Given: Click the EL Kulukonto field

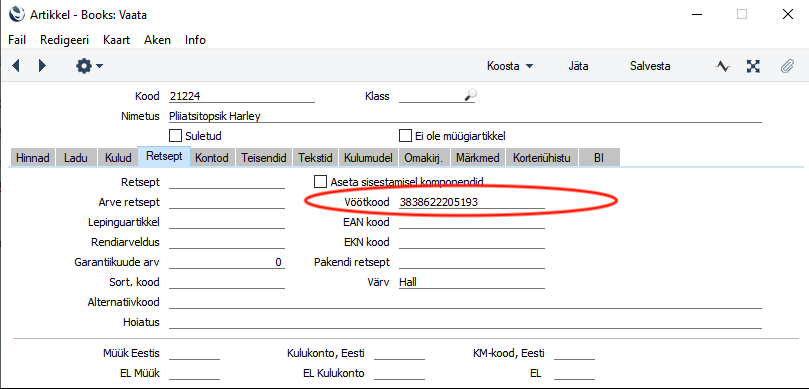Looking at the screenshot, I should 399,374.
